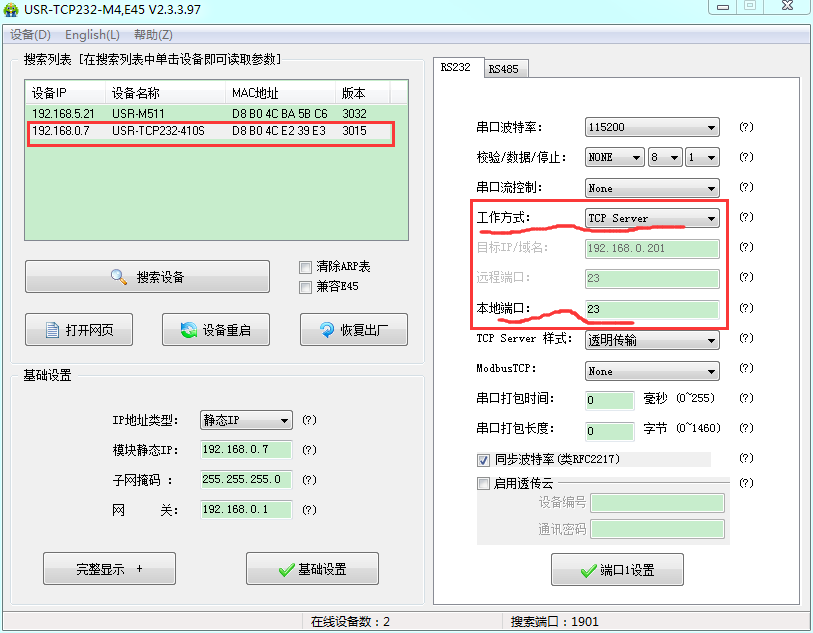Click the restart icon on 设备重启 button
Screen dimensions: 813x633
(x=186, y=329)
